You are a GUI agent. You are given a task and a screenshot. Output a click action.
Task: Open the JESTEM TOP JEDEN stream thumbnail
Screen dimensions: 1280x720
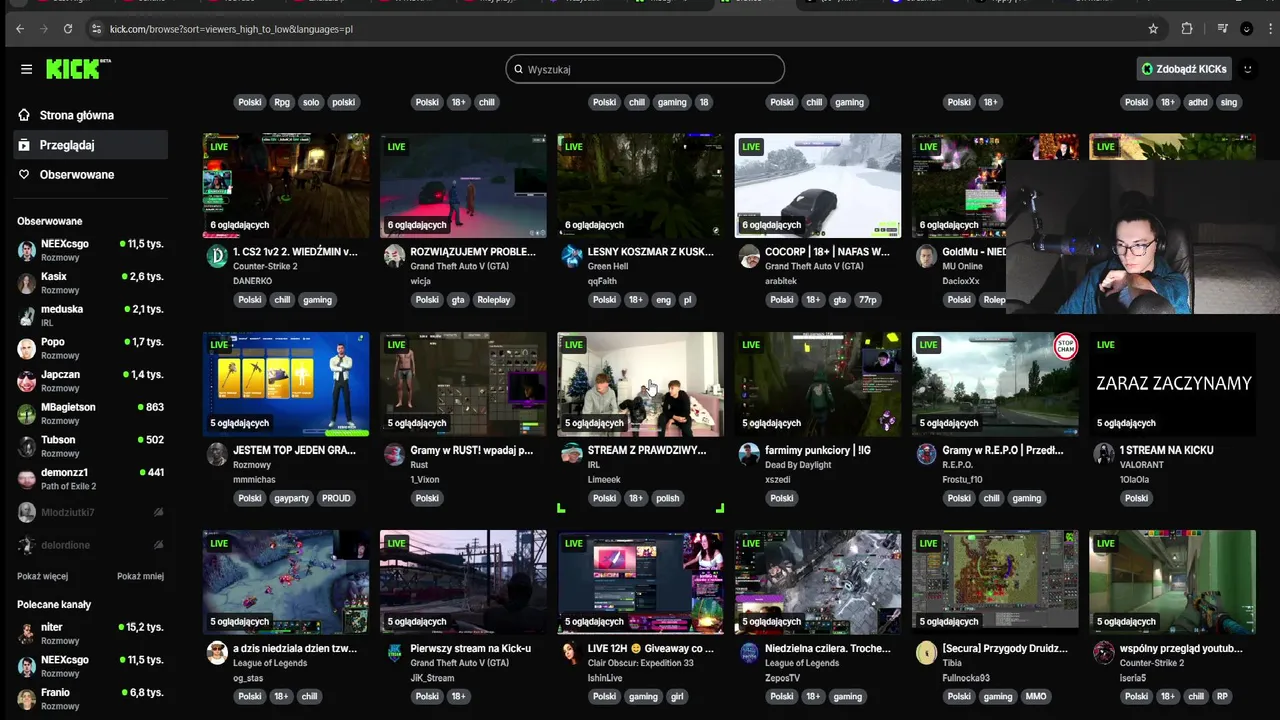[286, 384]
